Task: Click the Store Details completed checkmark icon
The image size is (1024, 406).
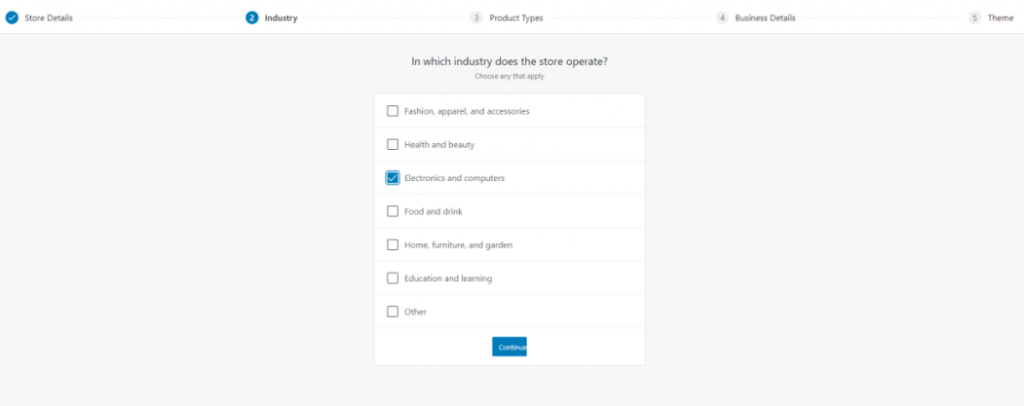Action: (12, 18)
